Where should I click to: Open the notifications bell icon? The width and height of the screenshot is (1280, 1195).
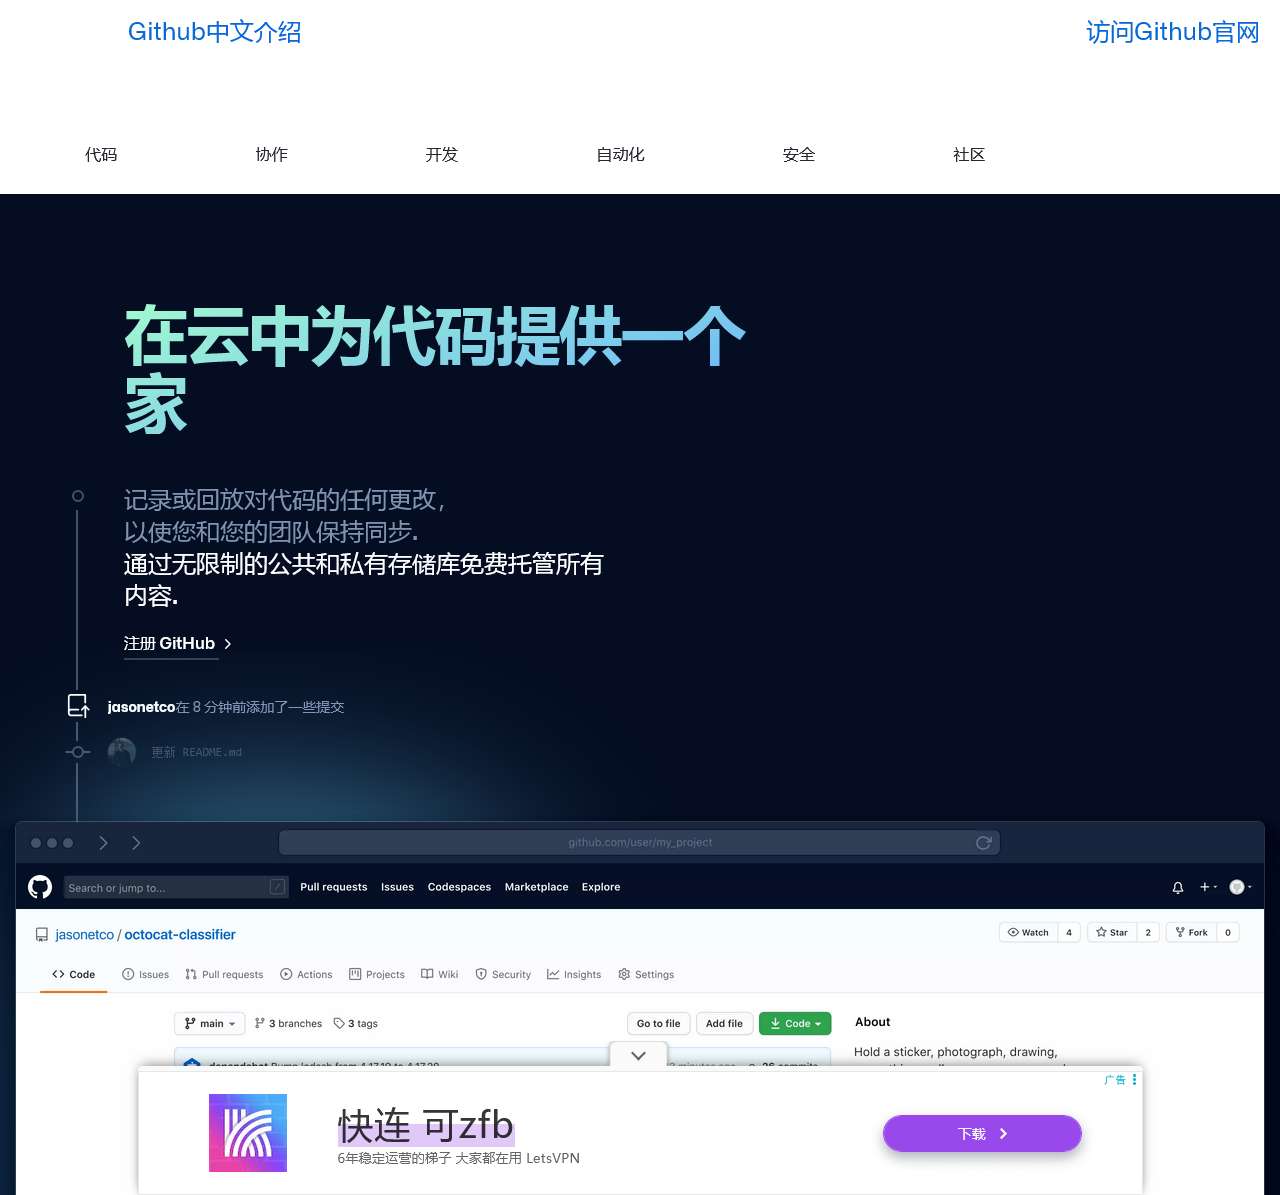(1177, 887)
